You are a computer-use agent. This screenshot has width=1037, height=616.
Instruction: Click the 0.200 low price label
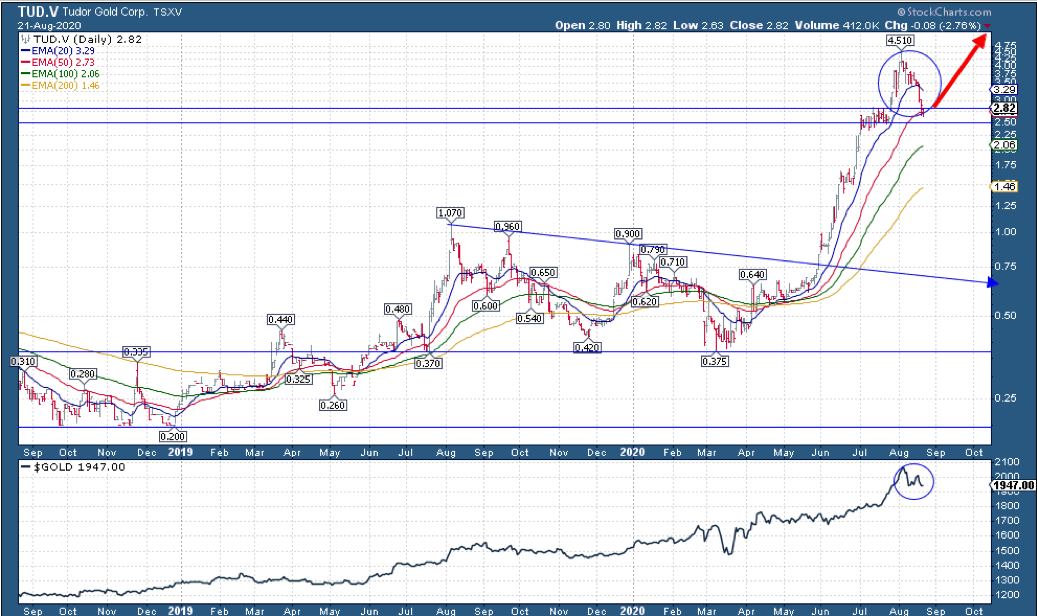[x=173, y=436]
